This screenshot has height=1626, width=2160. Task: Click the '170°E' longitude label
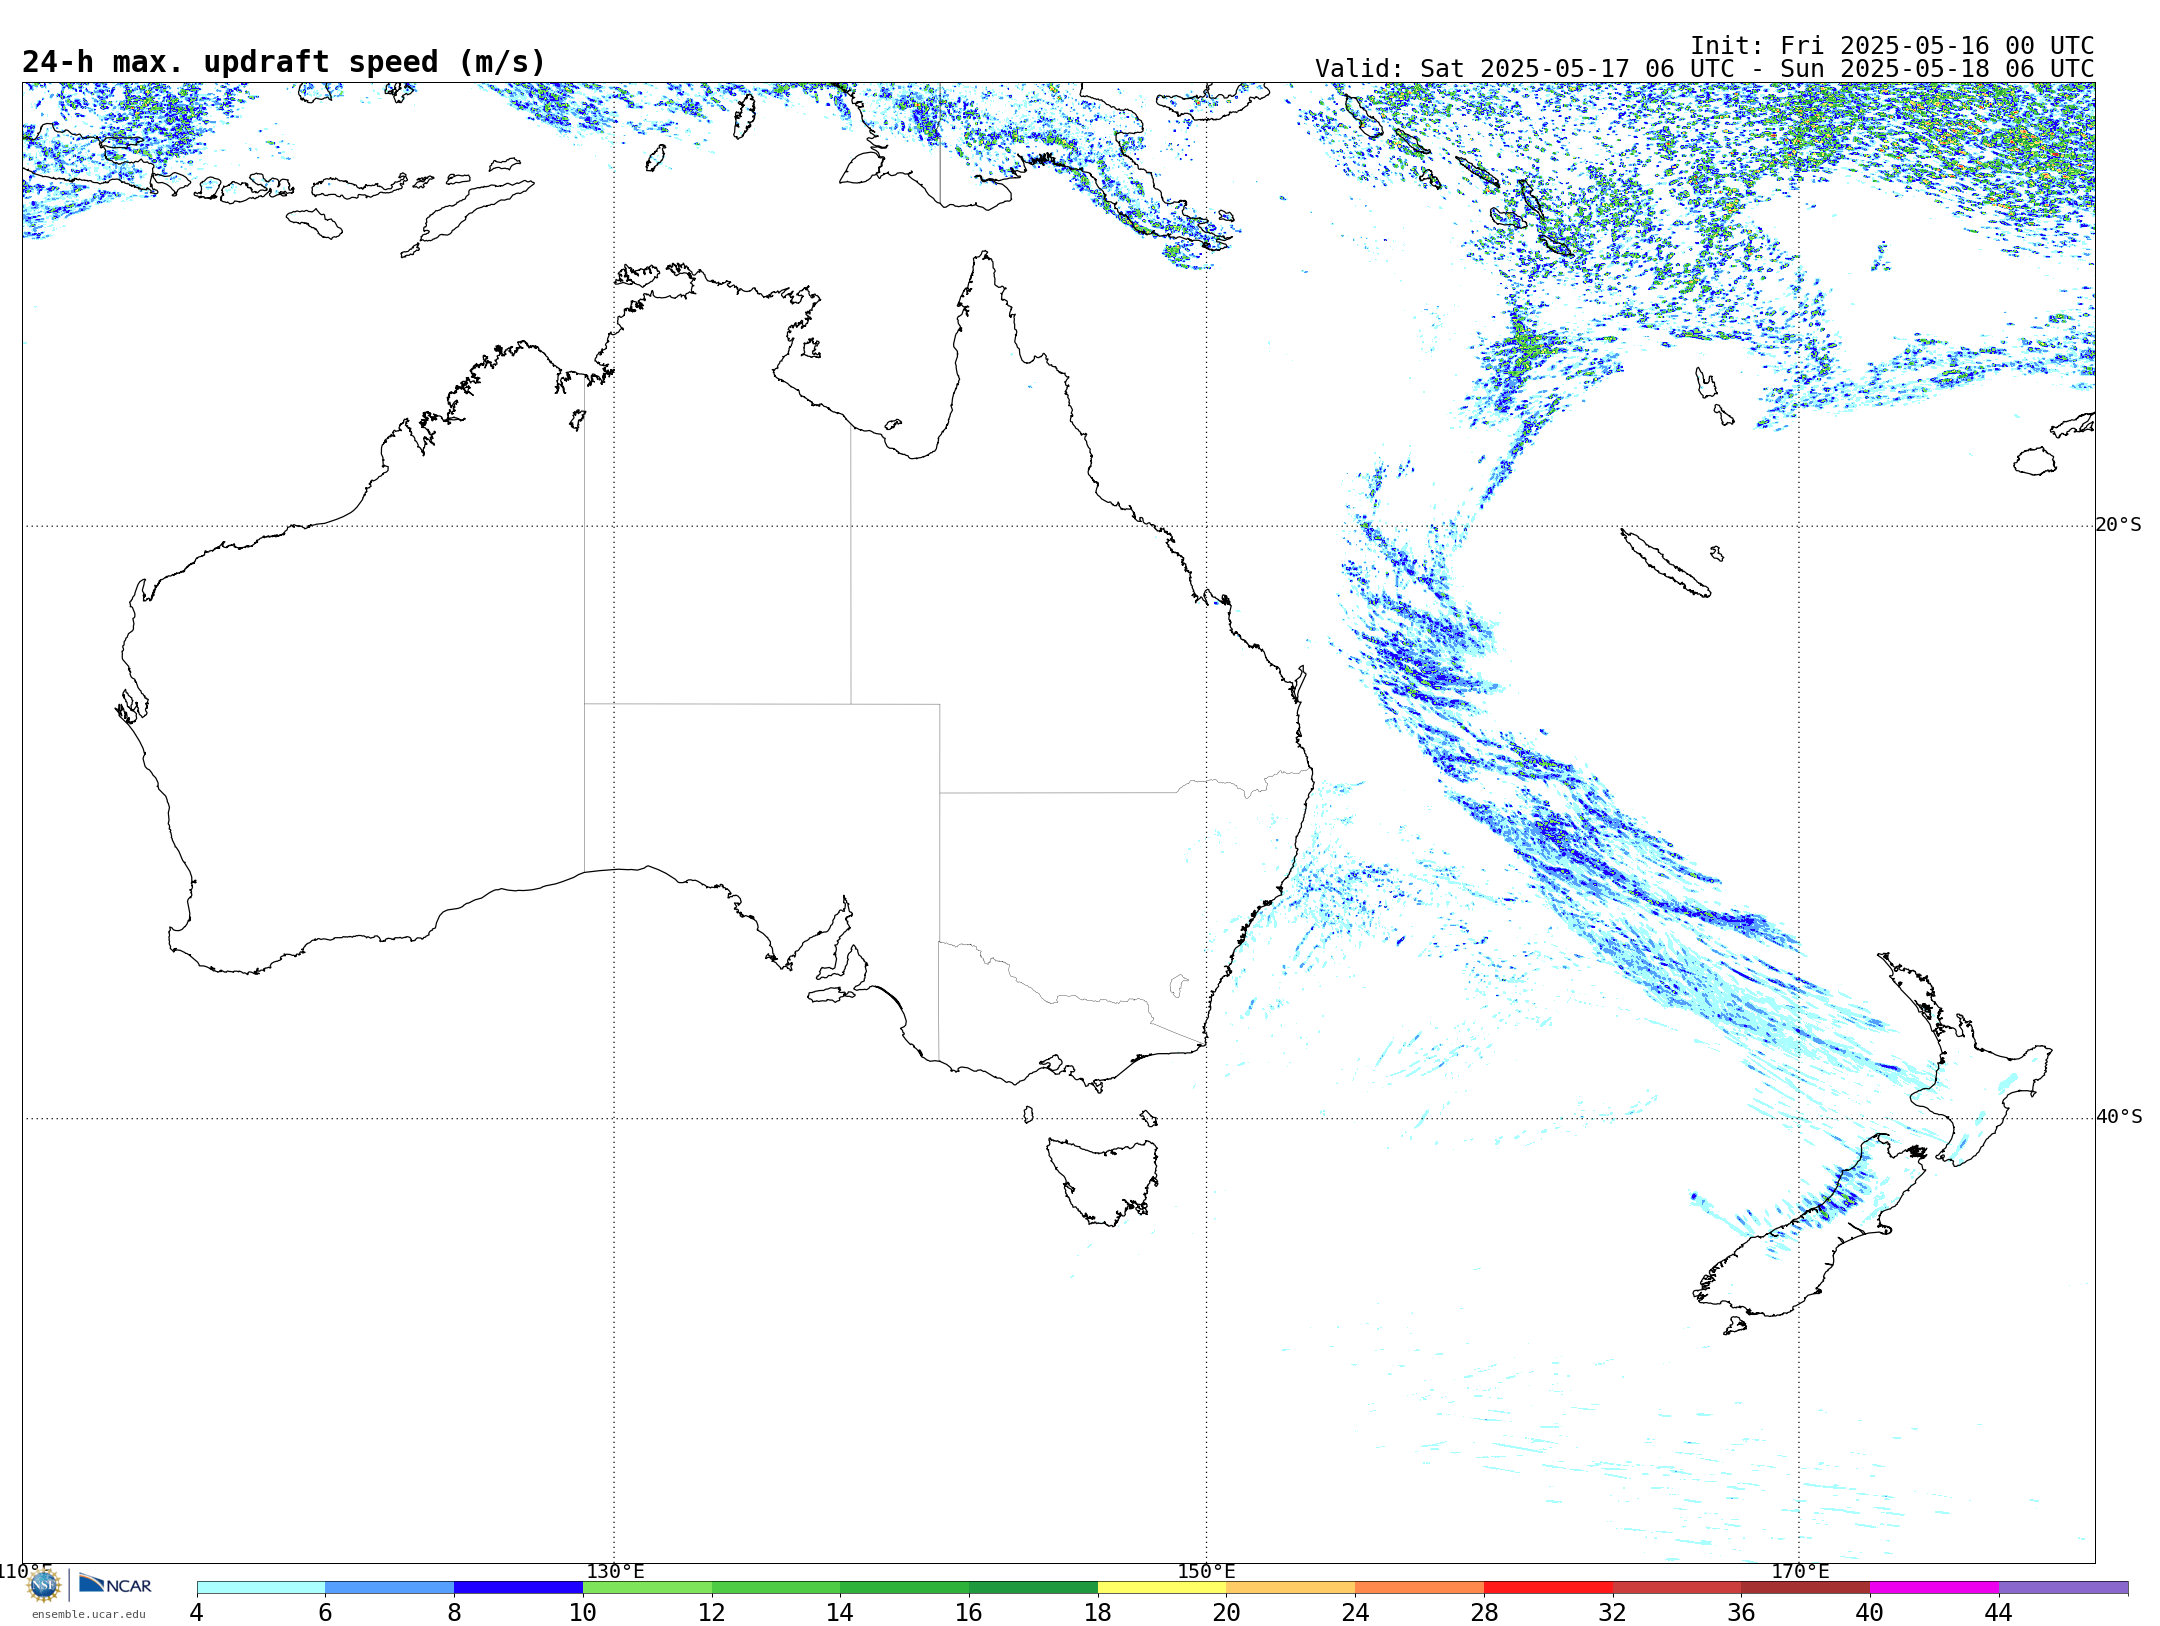[x=1800, y=1572]
